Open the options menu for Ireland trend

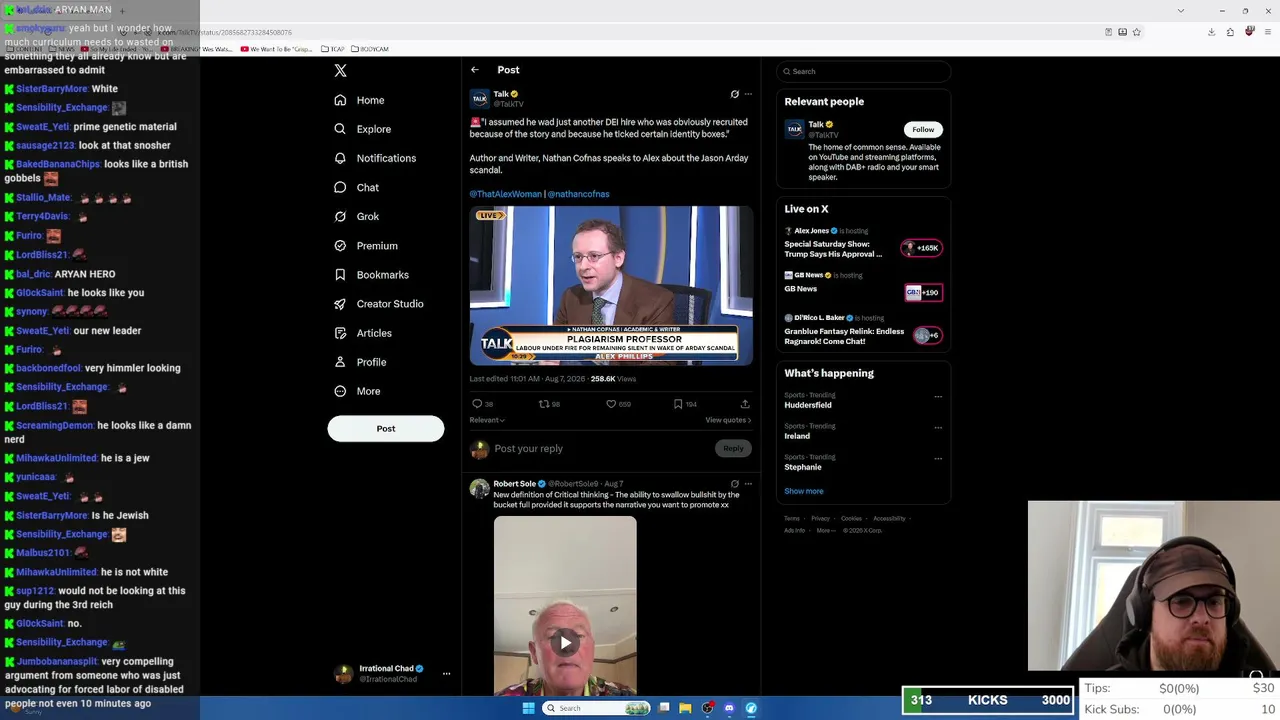click(x=938, y=428)
